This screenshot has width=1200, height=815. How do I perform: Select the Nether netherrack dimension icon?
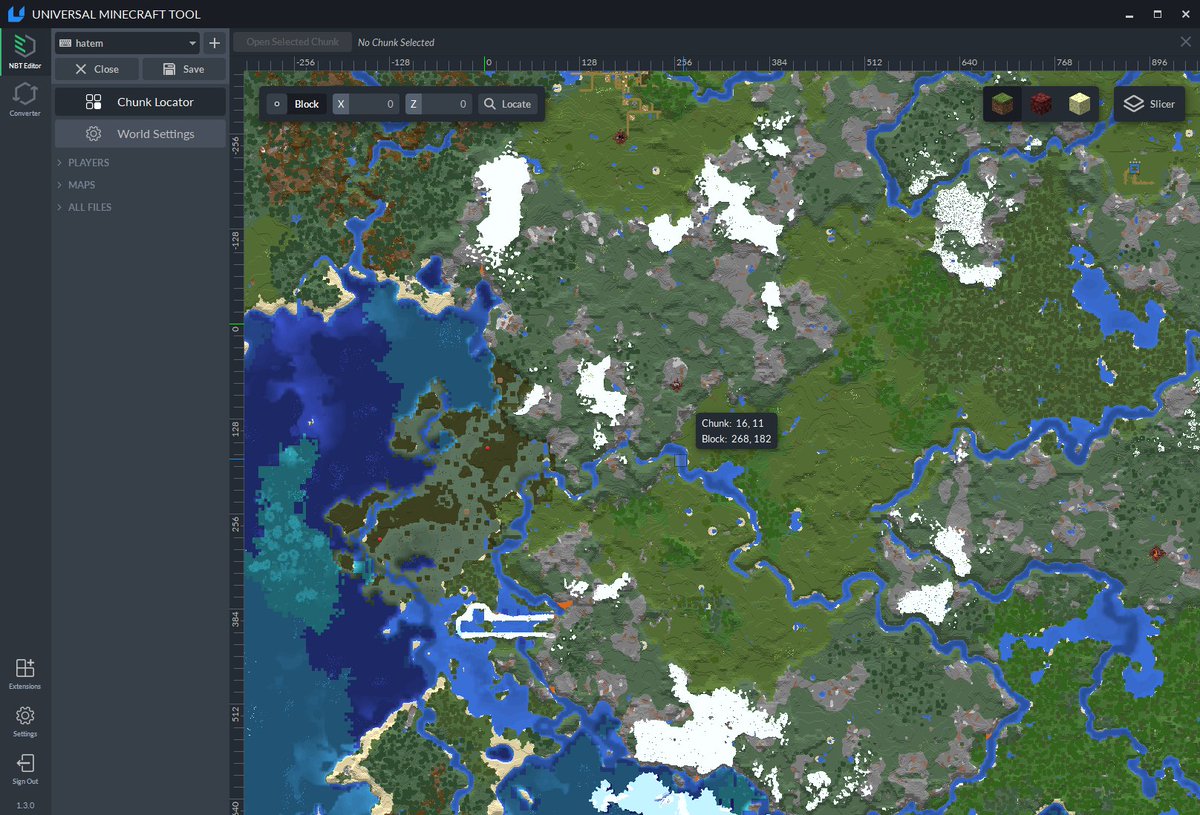click(x=1041, y=104)
